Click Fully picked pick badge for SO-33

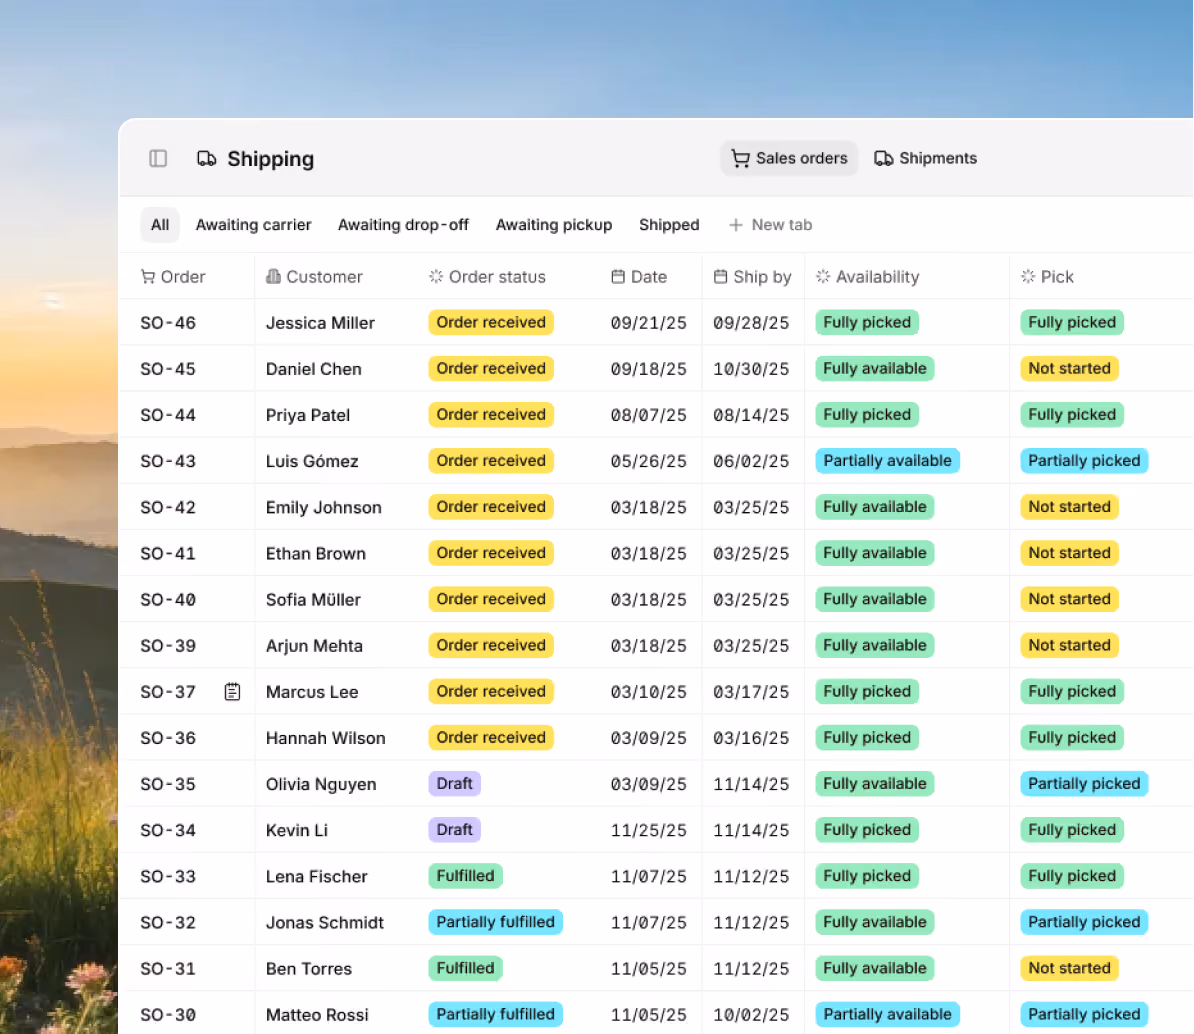tap(1072, 876)
